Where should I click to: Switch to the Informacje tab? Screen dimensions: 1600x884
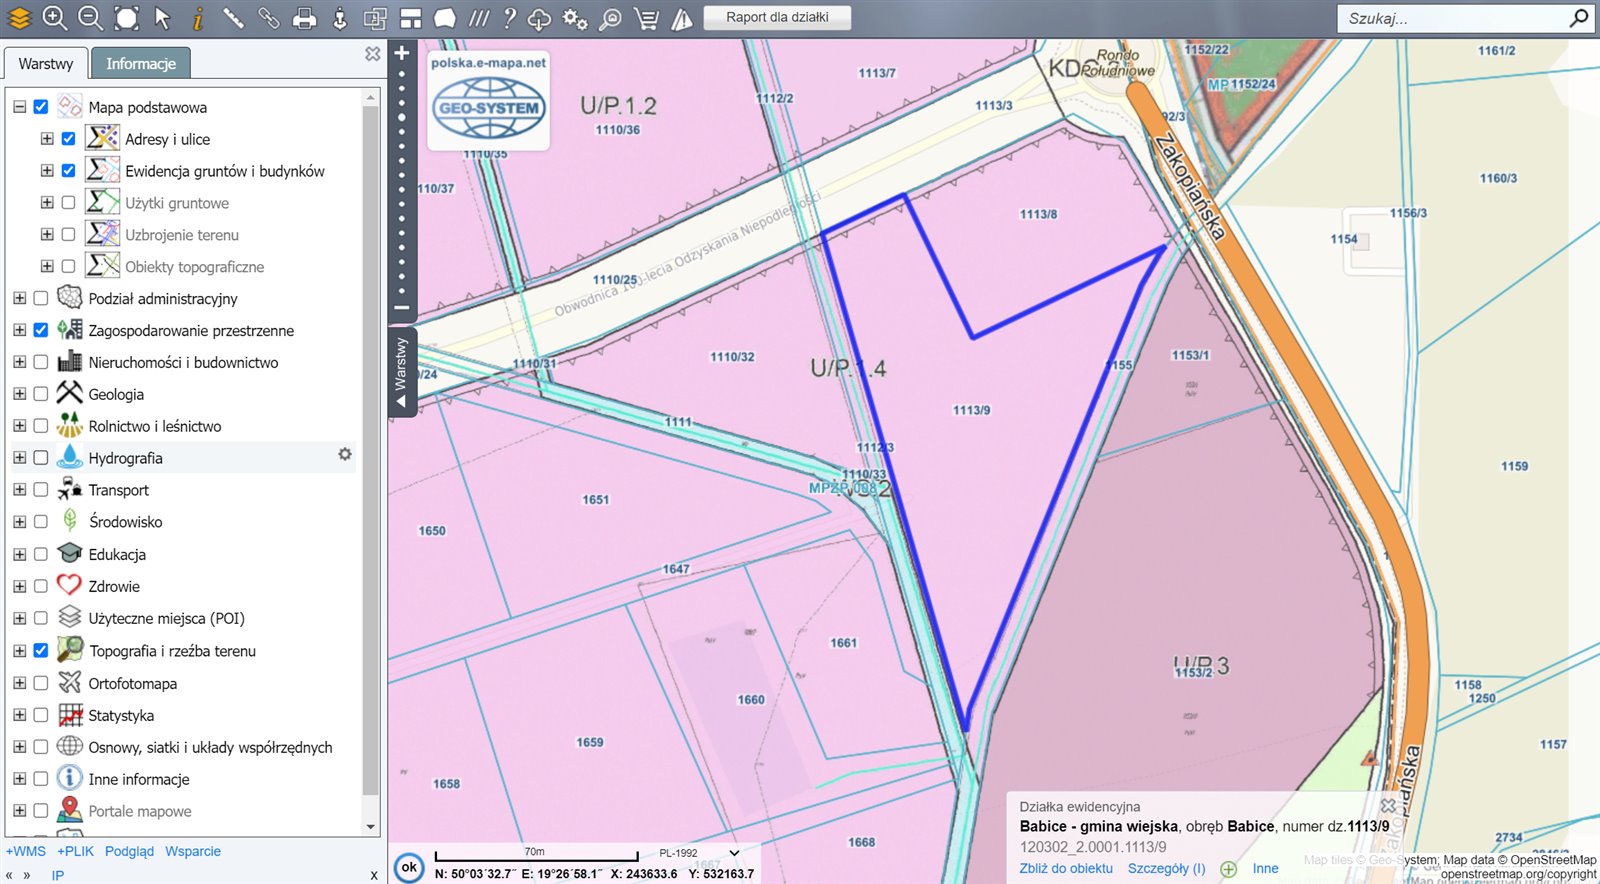[141, 64]
